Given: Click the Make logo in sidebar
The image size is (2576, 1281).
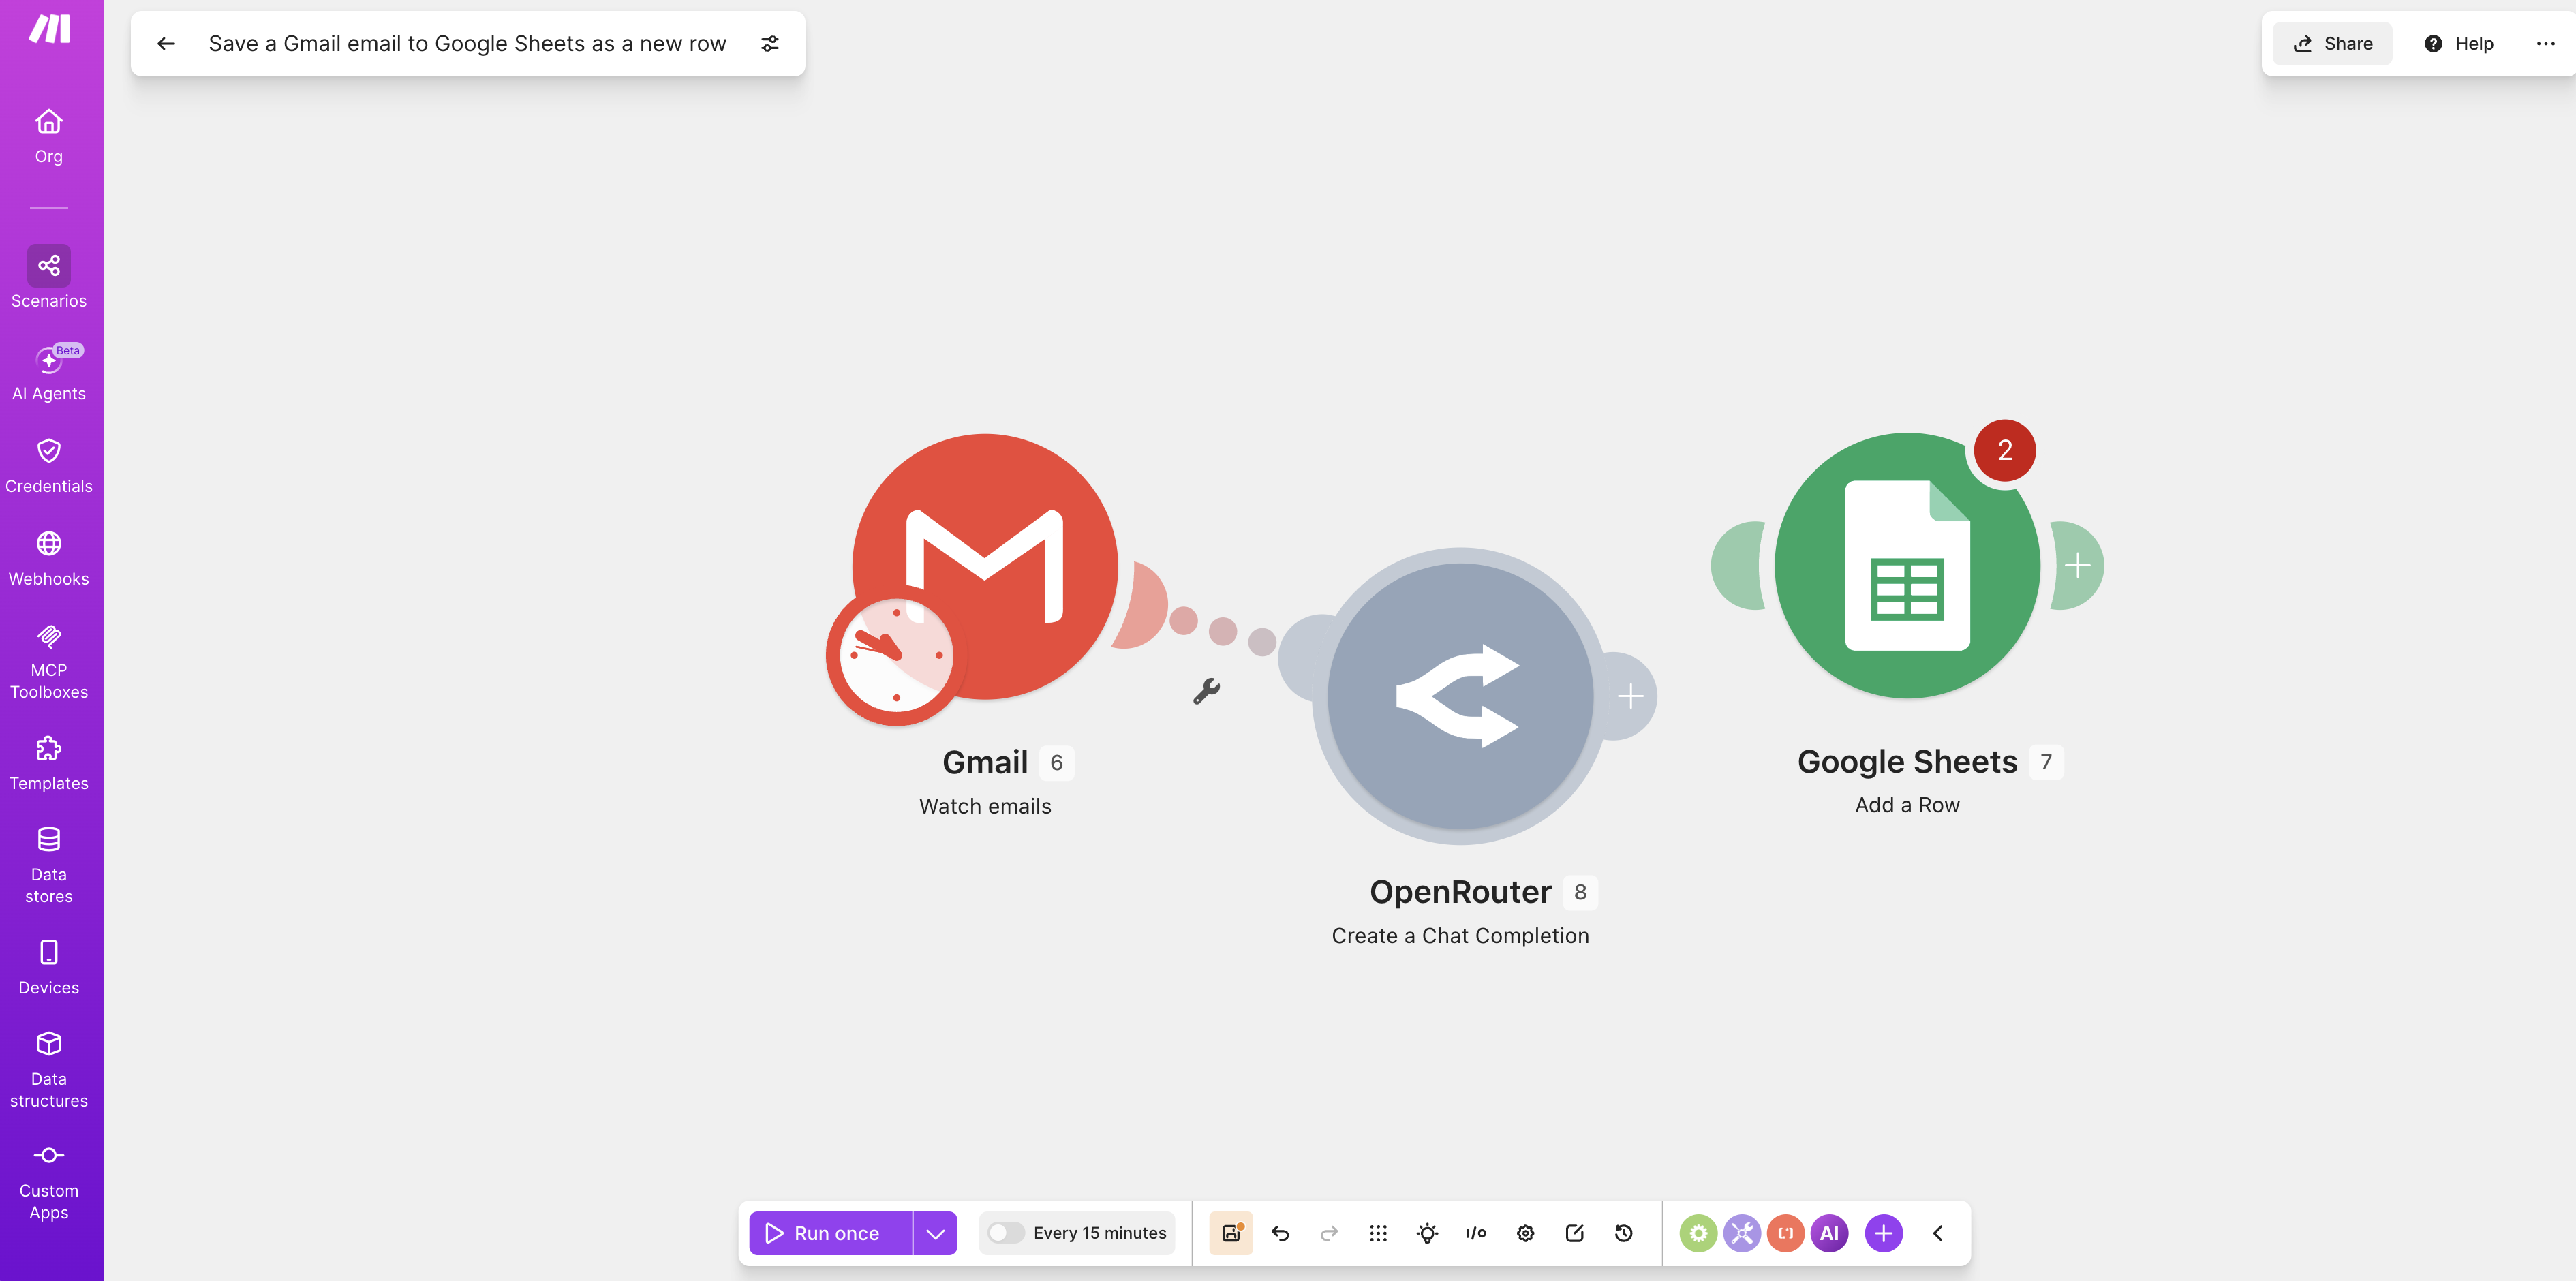Looking at the screenshot, I should (x=49, y=29).
